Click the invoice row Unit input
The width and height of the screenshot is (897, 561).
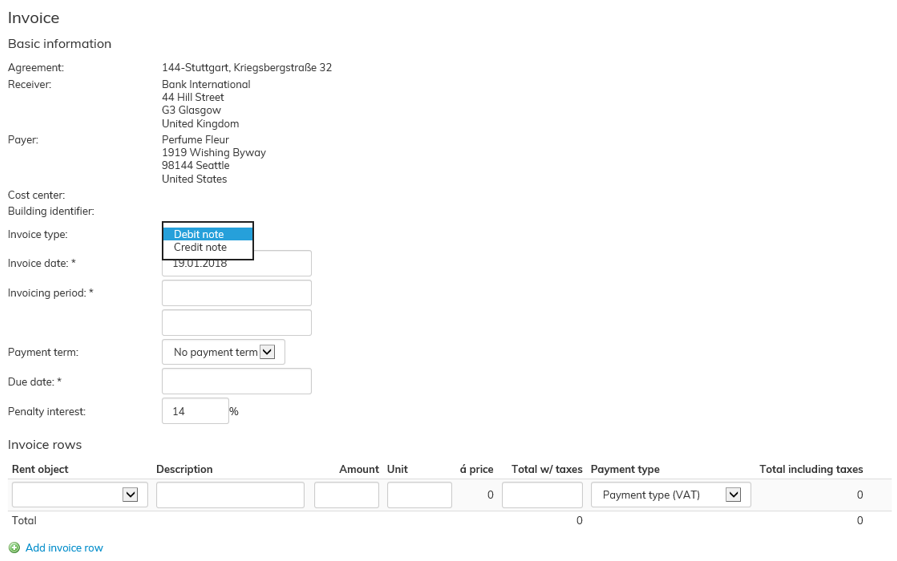(x=419, y=495)
